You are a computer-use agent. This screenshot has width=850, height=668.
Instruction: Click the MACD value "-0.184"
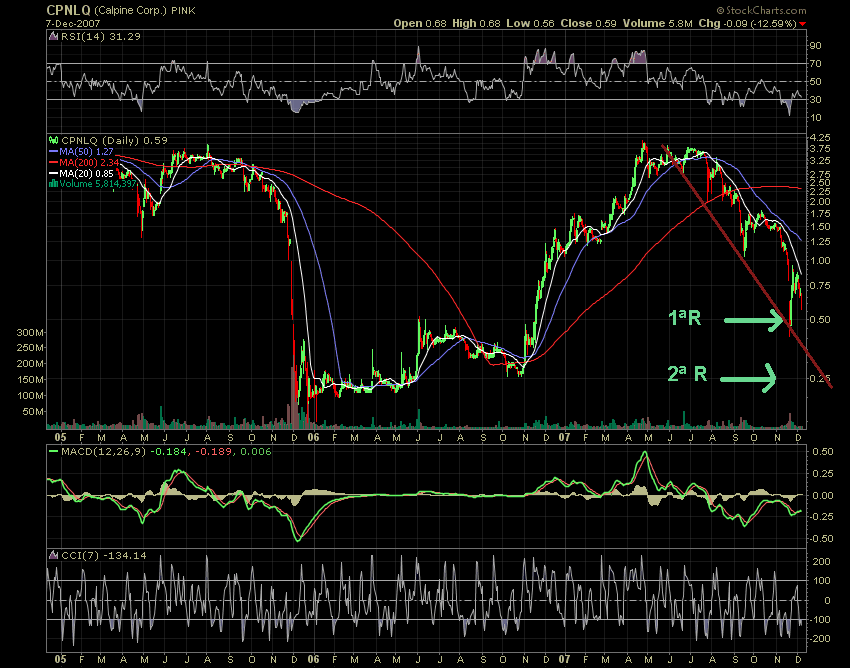coord(168,451)
